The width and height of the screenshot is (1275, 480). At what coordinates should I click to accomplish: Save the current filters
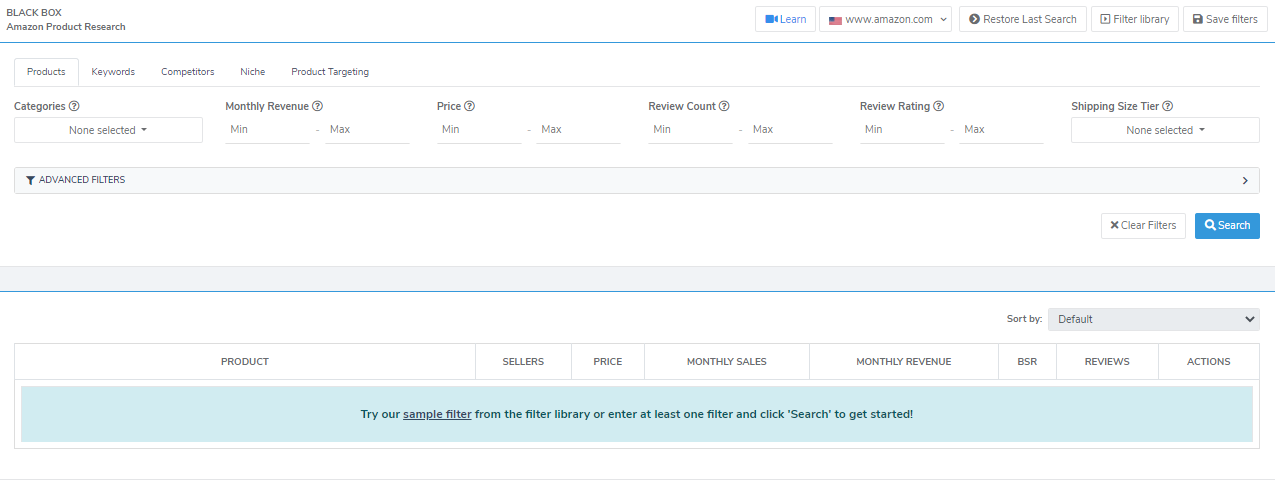(1223, 19)
